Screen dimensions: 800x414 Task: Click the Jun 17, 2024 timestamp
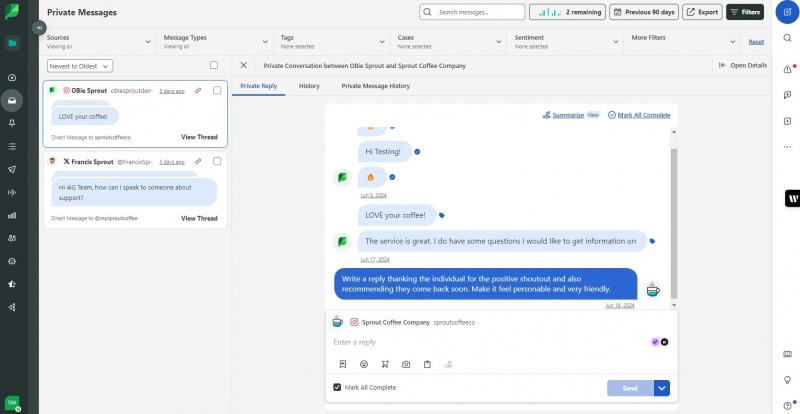coord(375,259)
